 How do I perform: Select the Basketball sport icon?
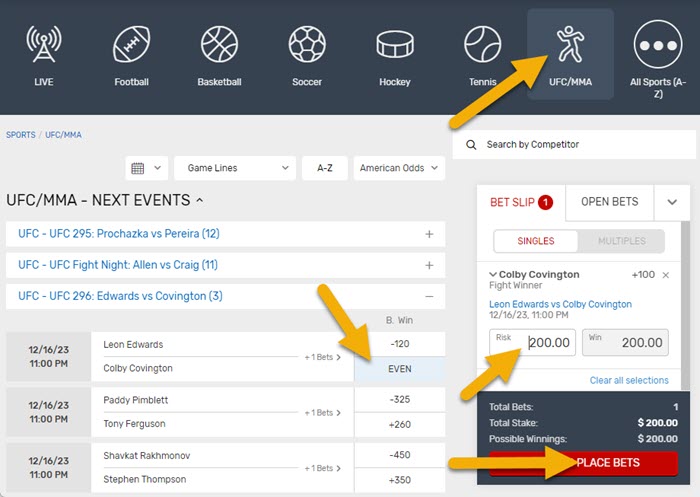[219, 45]
